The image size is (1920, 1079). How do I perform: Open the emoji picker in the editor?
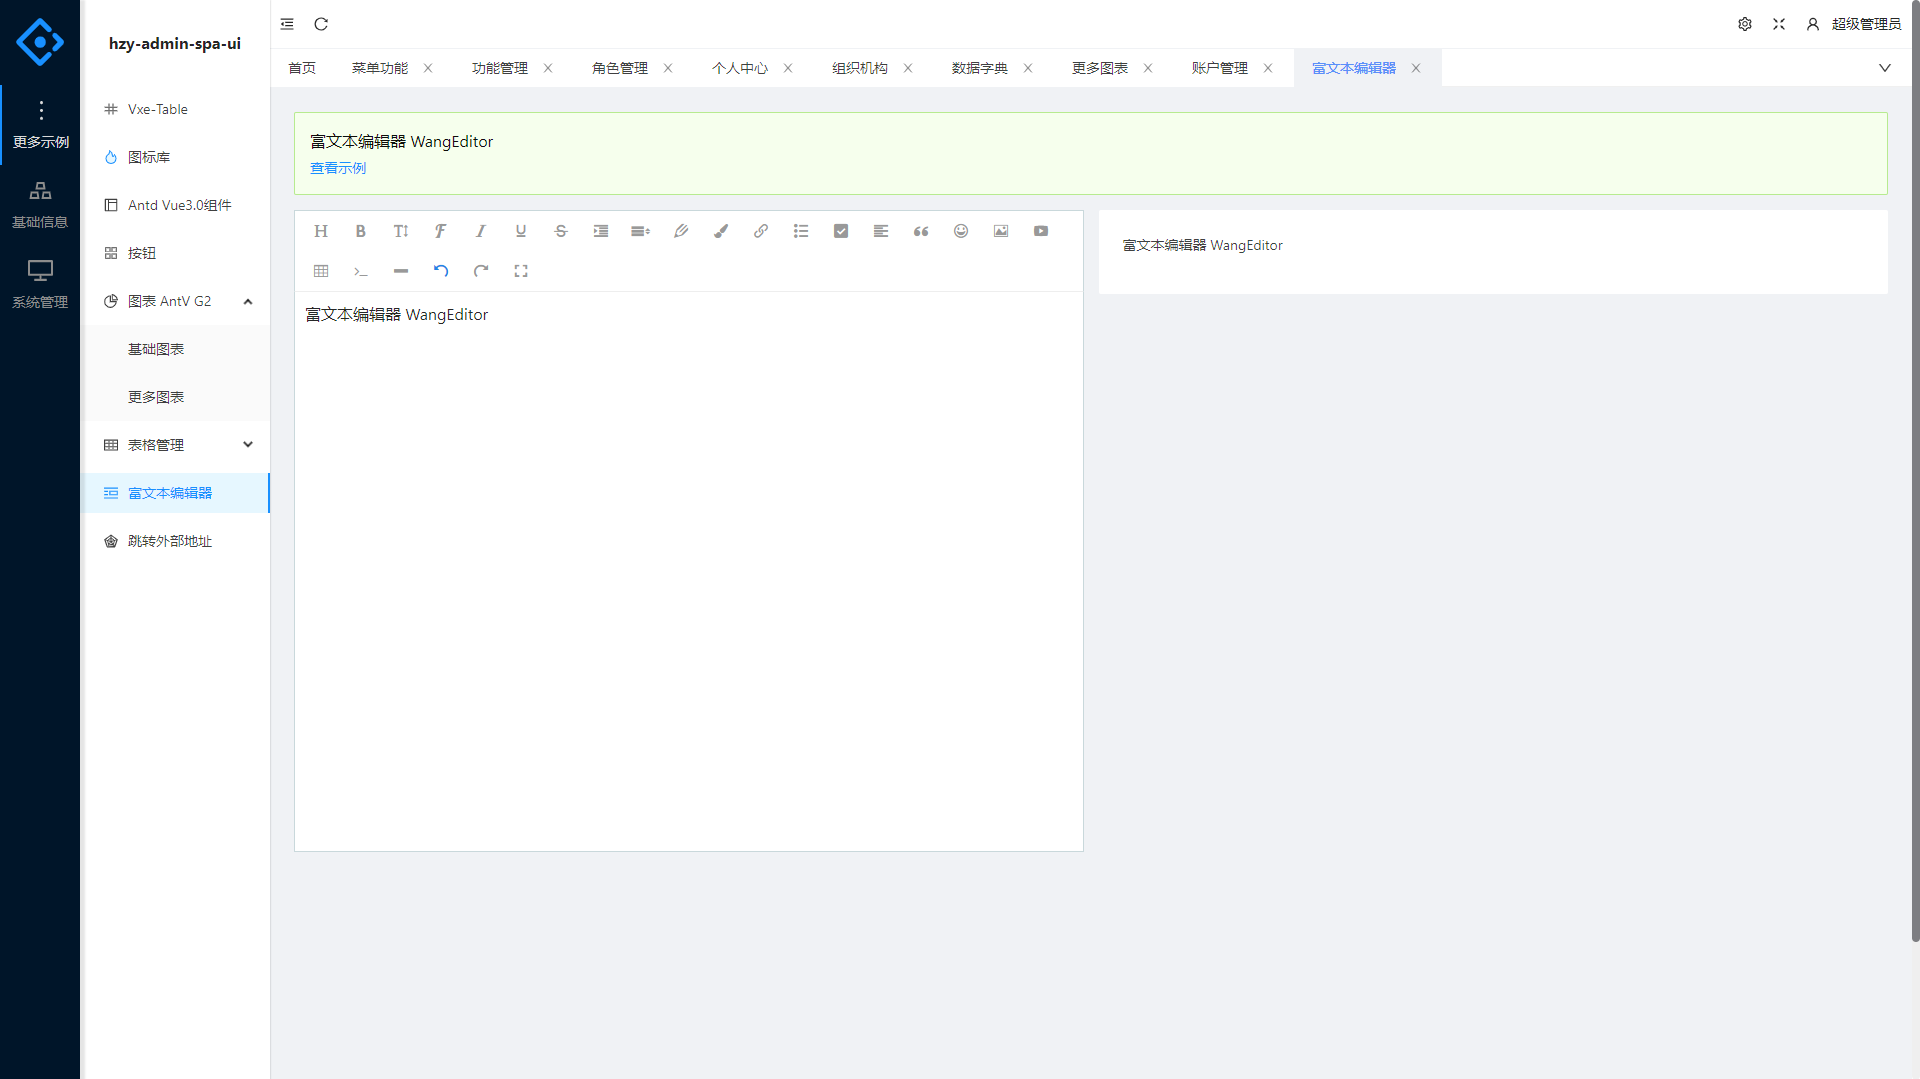point(961,231)
